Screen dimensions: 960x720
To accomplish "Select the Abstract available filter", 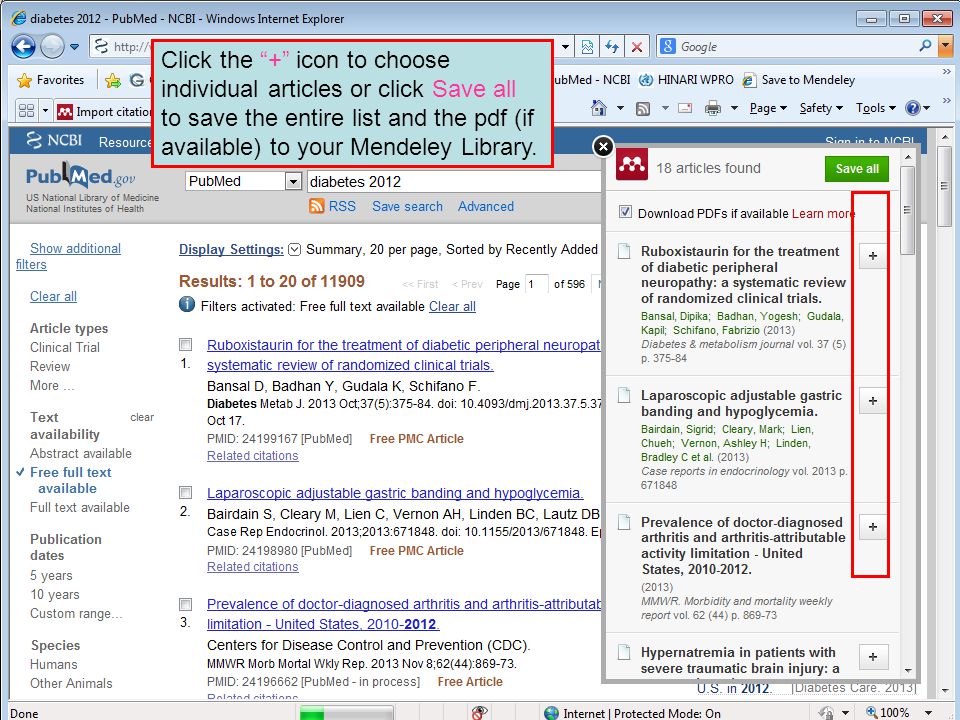I will tap(81, 454).
